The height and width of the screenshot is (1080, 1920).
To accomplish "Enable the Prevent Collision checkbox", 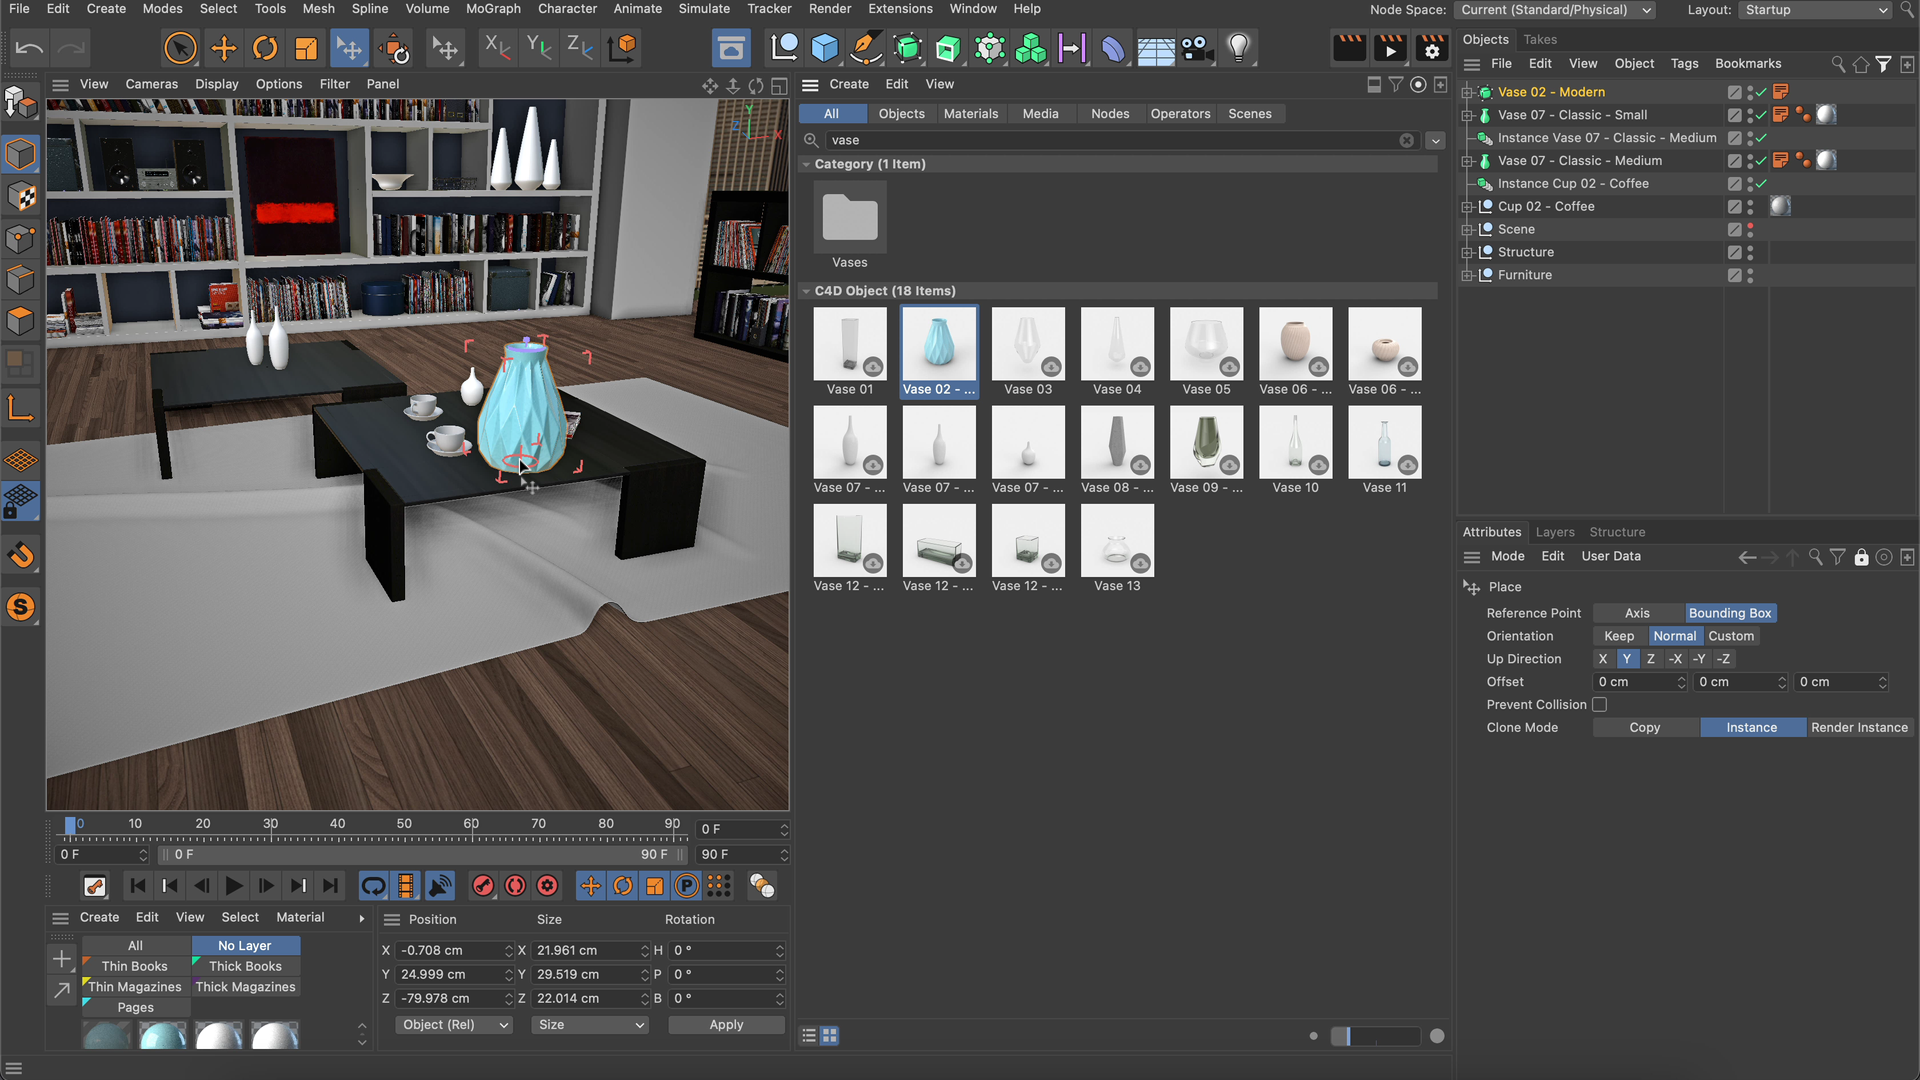I will pyautogui.click(x=1600, y=705).
